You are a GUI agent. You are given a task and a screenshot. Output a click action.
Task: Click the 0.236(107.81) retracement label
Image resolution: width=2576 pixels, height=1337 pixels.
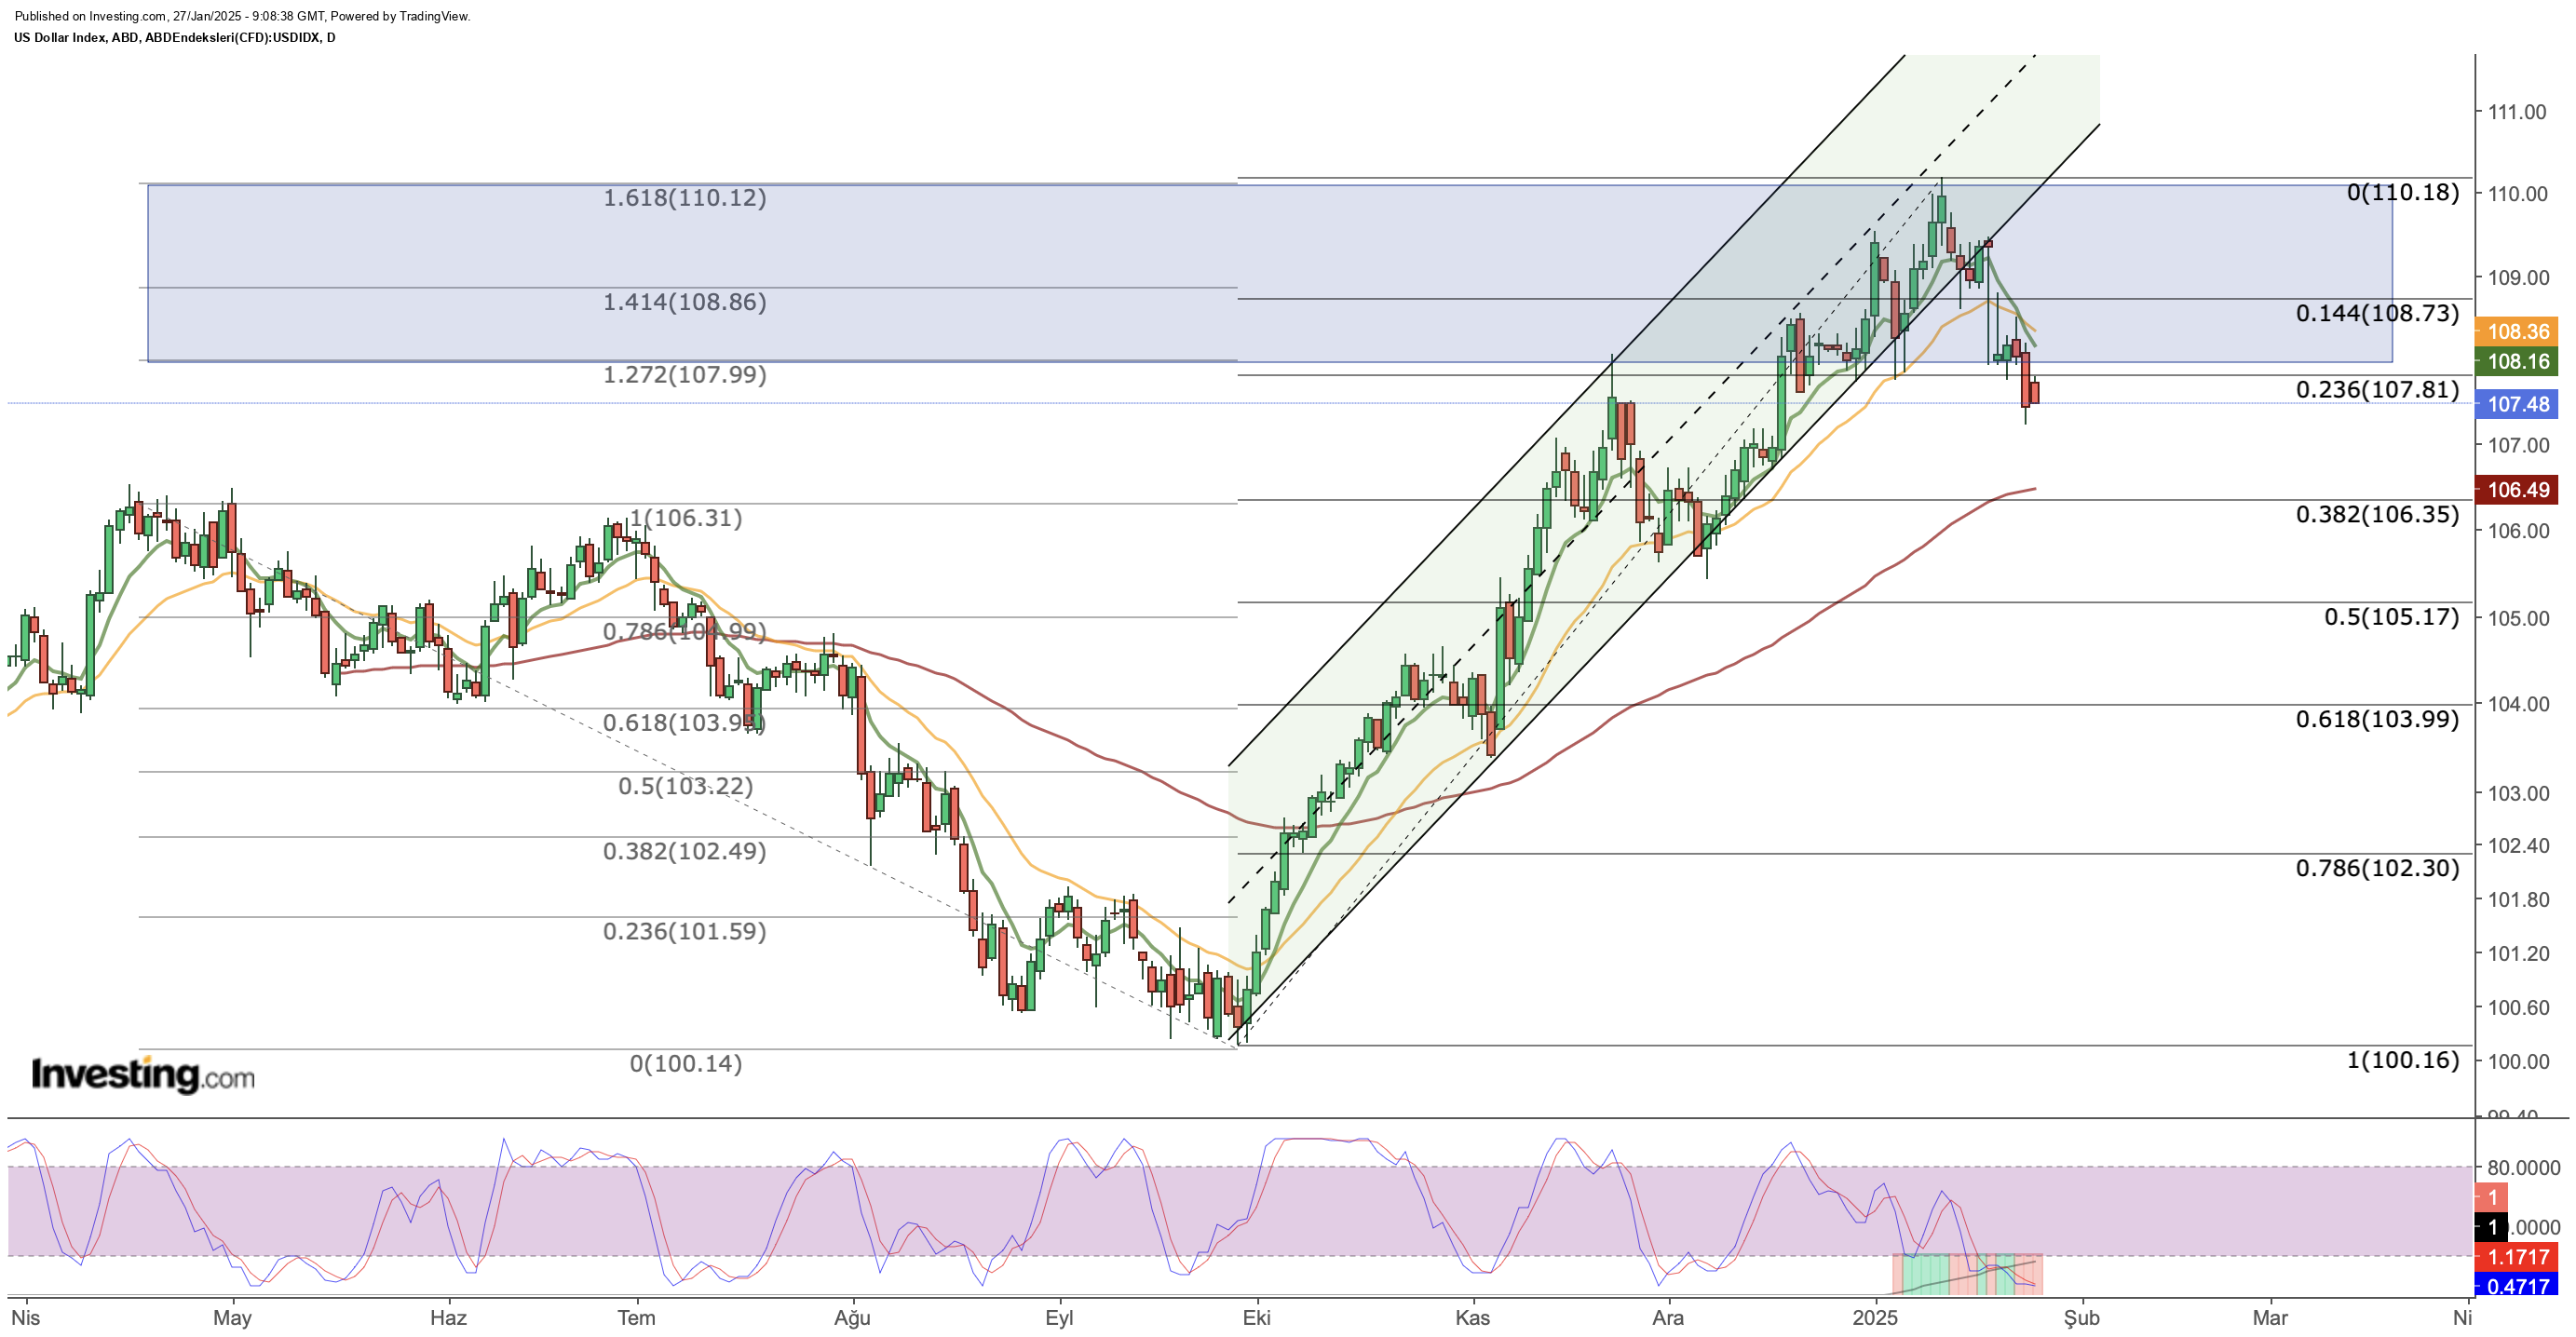(2376, 390)
